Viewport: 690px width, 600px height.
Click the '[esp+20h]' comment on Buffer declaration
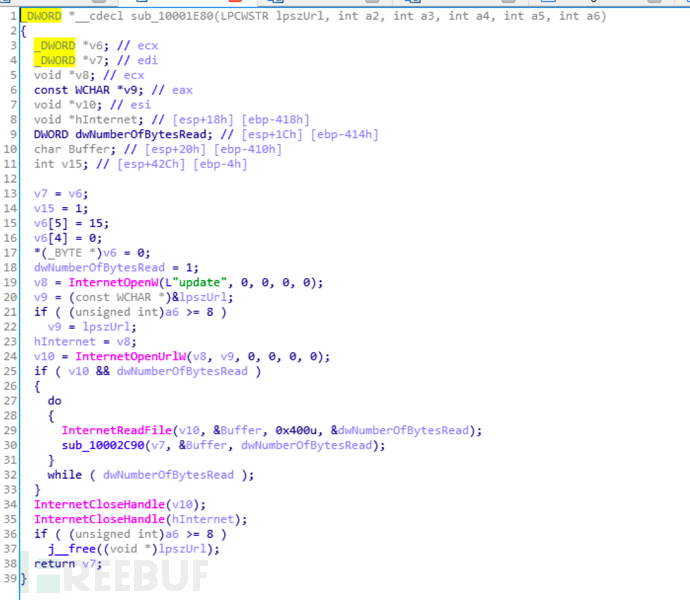pos(176,150)
